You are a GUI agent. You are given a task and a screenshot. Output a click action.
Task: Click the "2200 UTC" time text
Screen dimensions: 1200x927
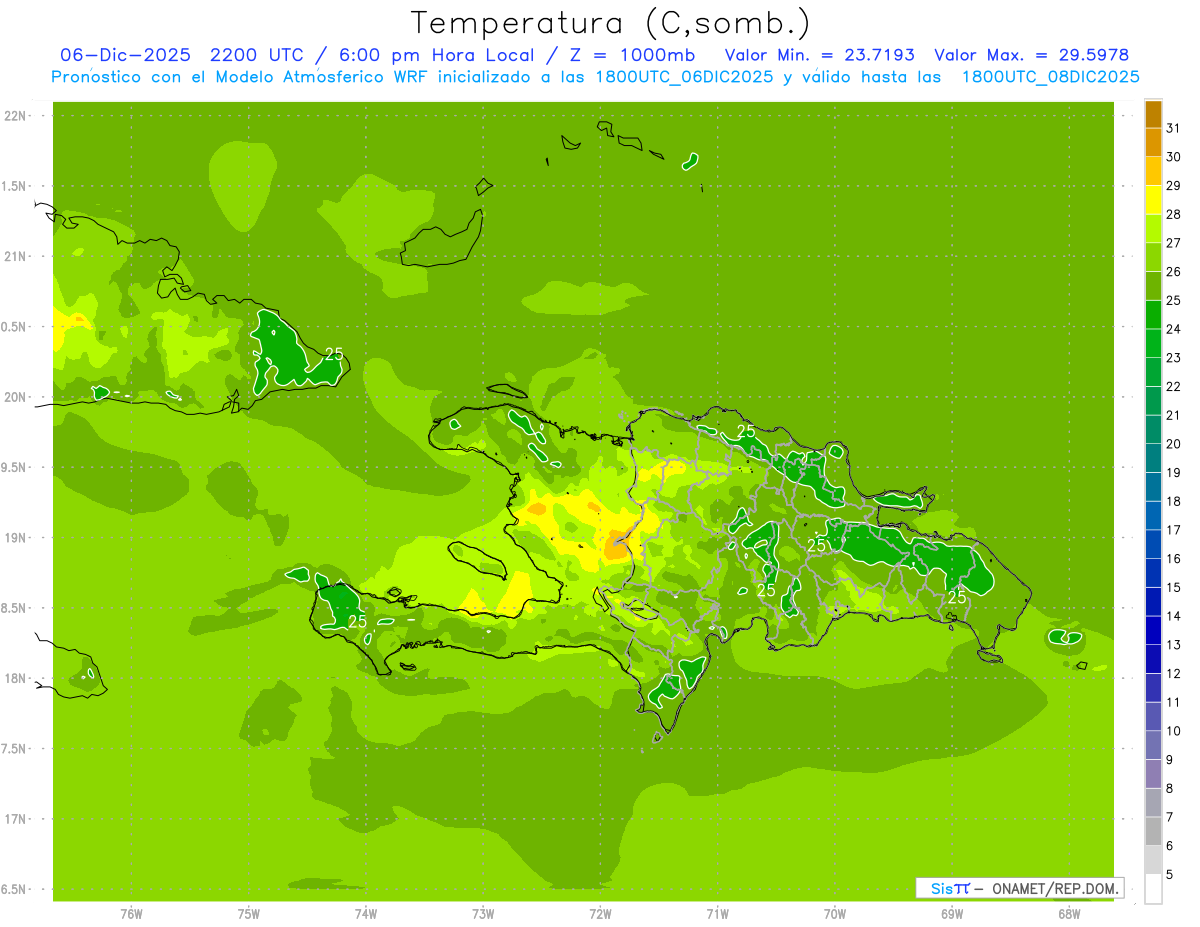(257, 55)
